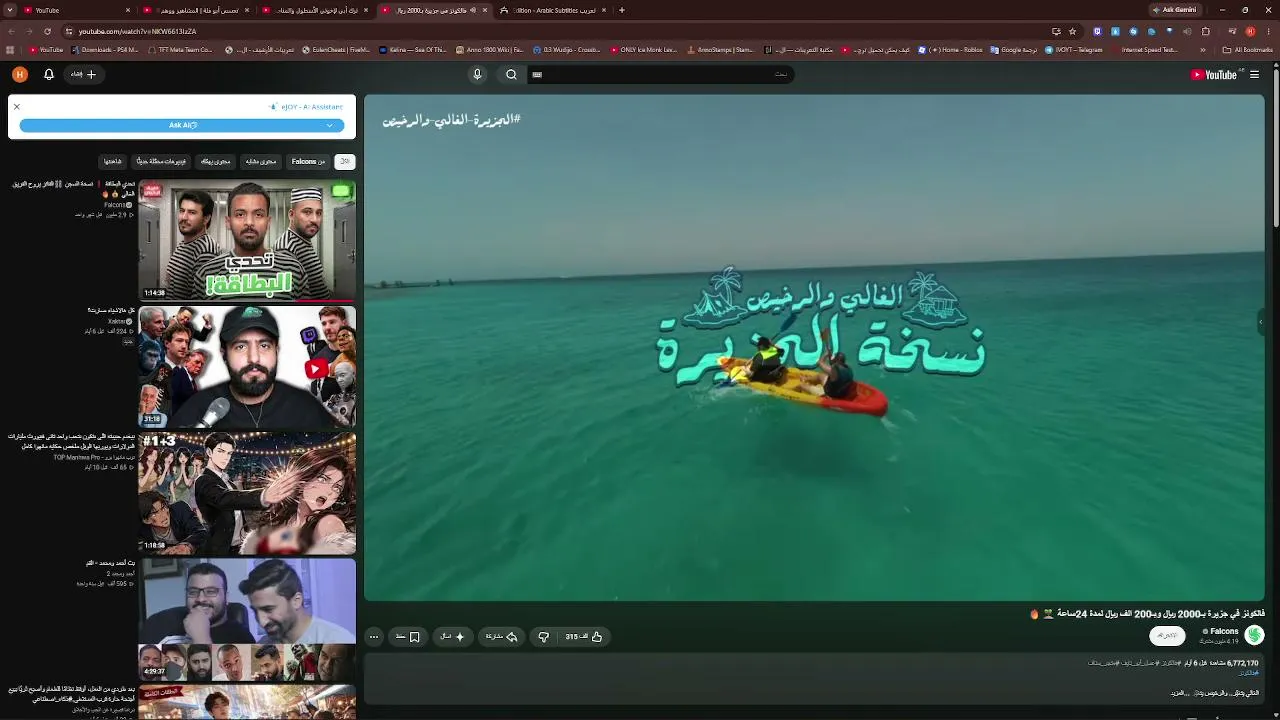Image resolution: width=1280 pixels, height=720 pixels.
Task: Click the Ask sparkle button below video
Action: [x=453, y=636]
